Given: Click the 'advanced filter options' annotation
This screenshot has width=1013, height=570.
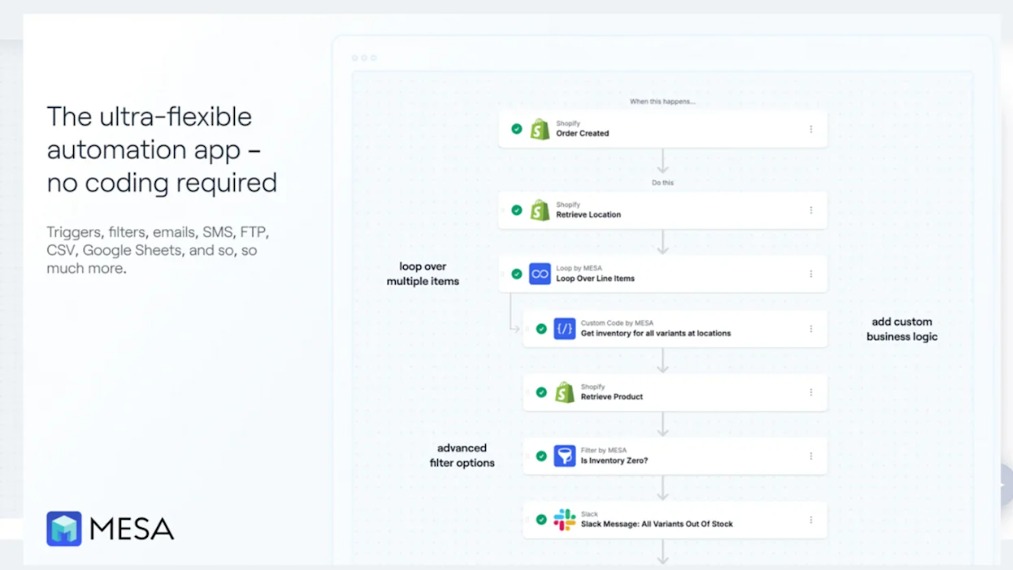Looking at the screenshot, I should click(462, 456).
